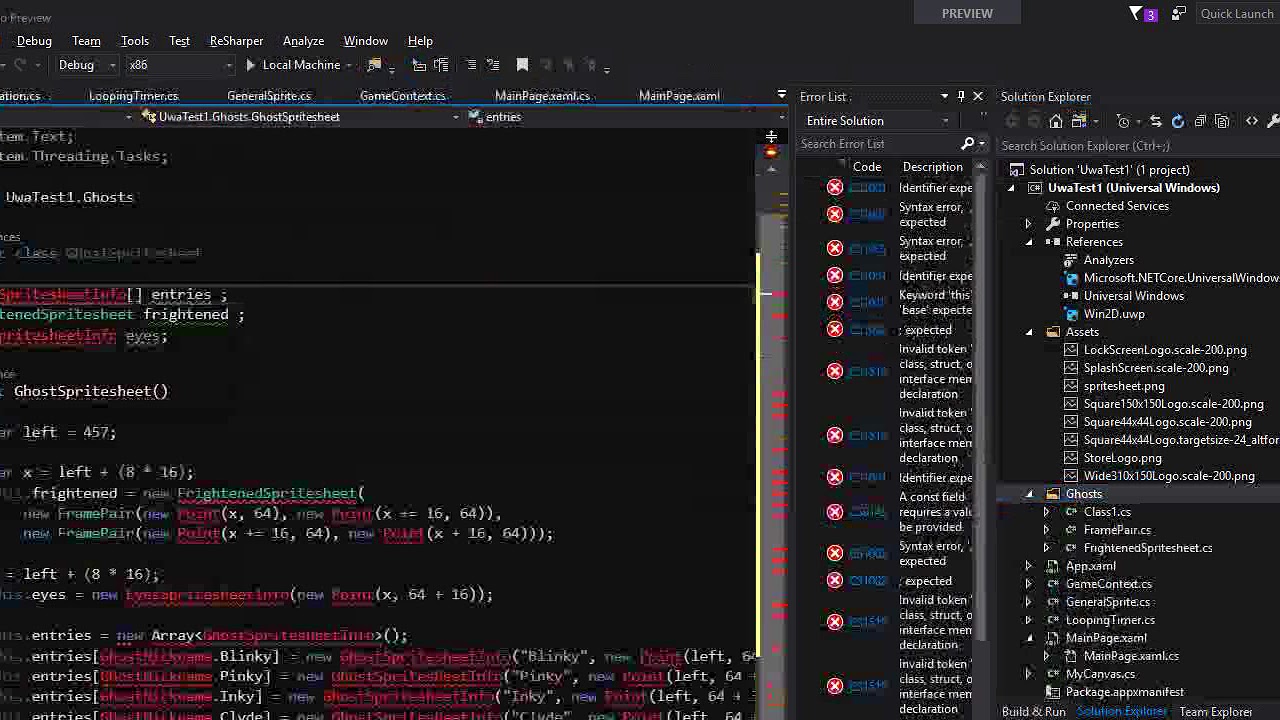The height and width of the screenshot is (720, 1280).
Task: Collapse the Assets folder
Action: tap(1029, 332)
